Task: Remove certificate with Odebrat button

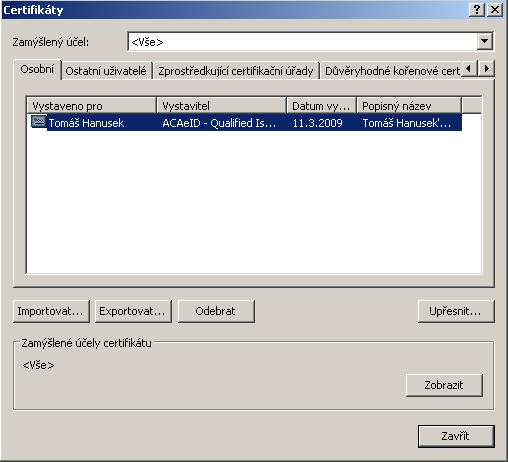Action: pyautogui.click(x=216, y=311)
